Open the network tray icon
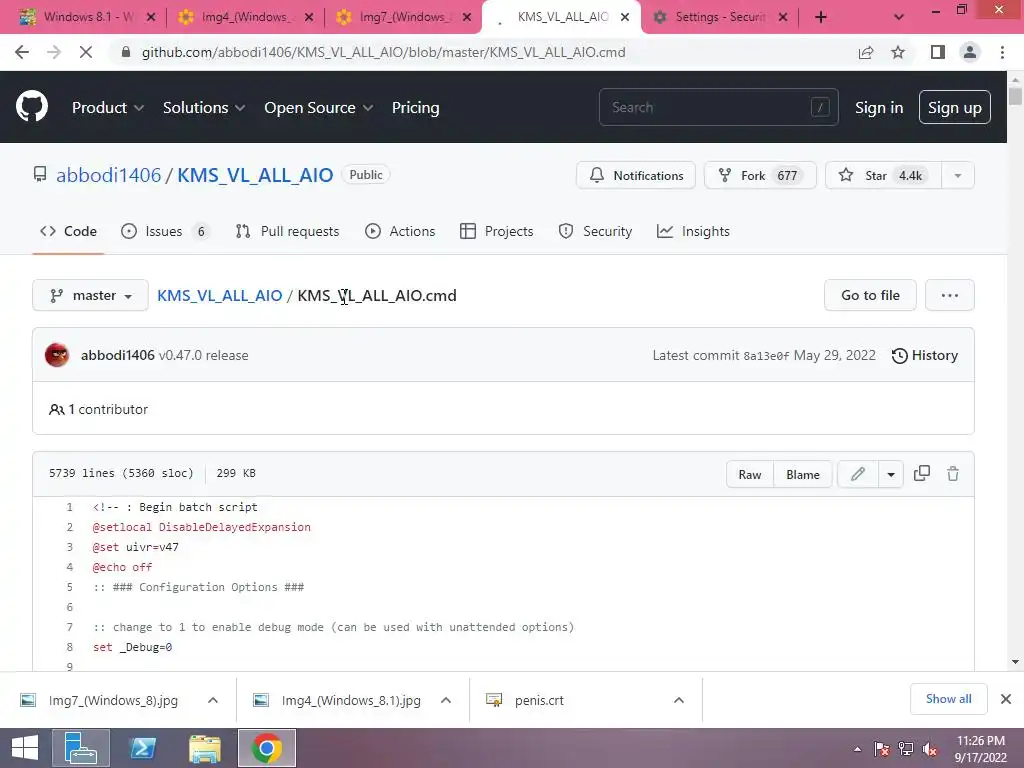The height and width of the screenshot is (768, 1024). click(906, 749)
